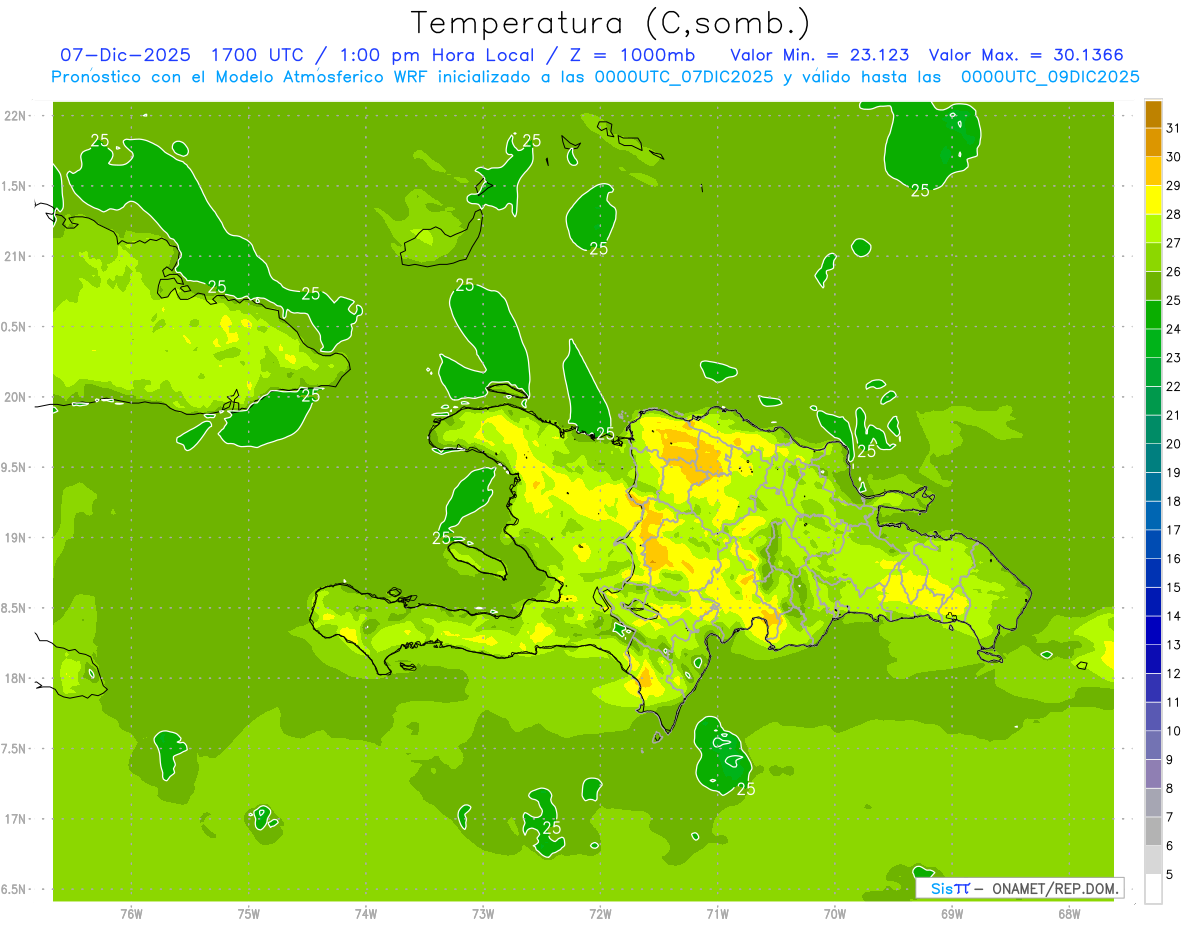Click legend value '23'

(x=1174, y=358)
